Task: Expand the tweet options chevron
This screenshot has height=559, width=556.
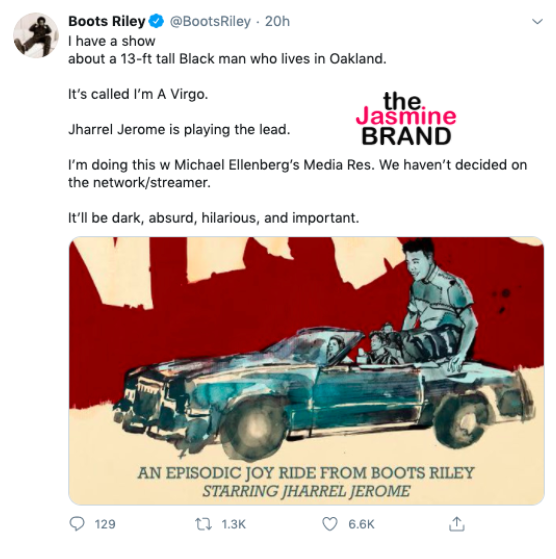Action: tap(537, 21)
